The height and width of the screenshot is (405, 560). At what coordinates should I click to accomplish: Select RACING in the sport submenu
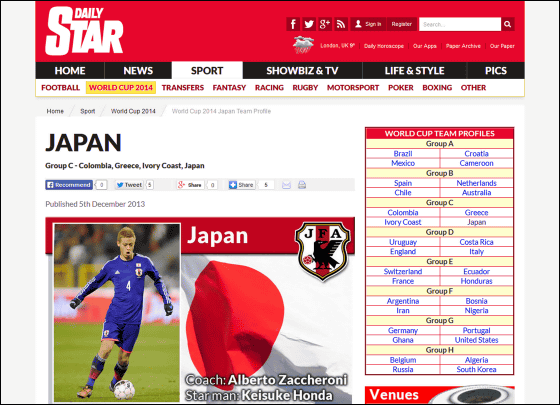click(269, 88)
